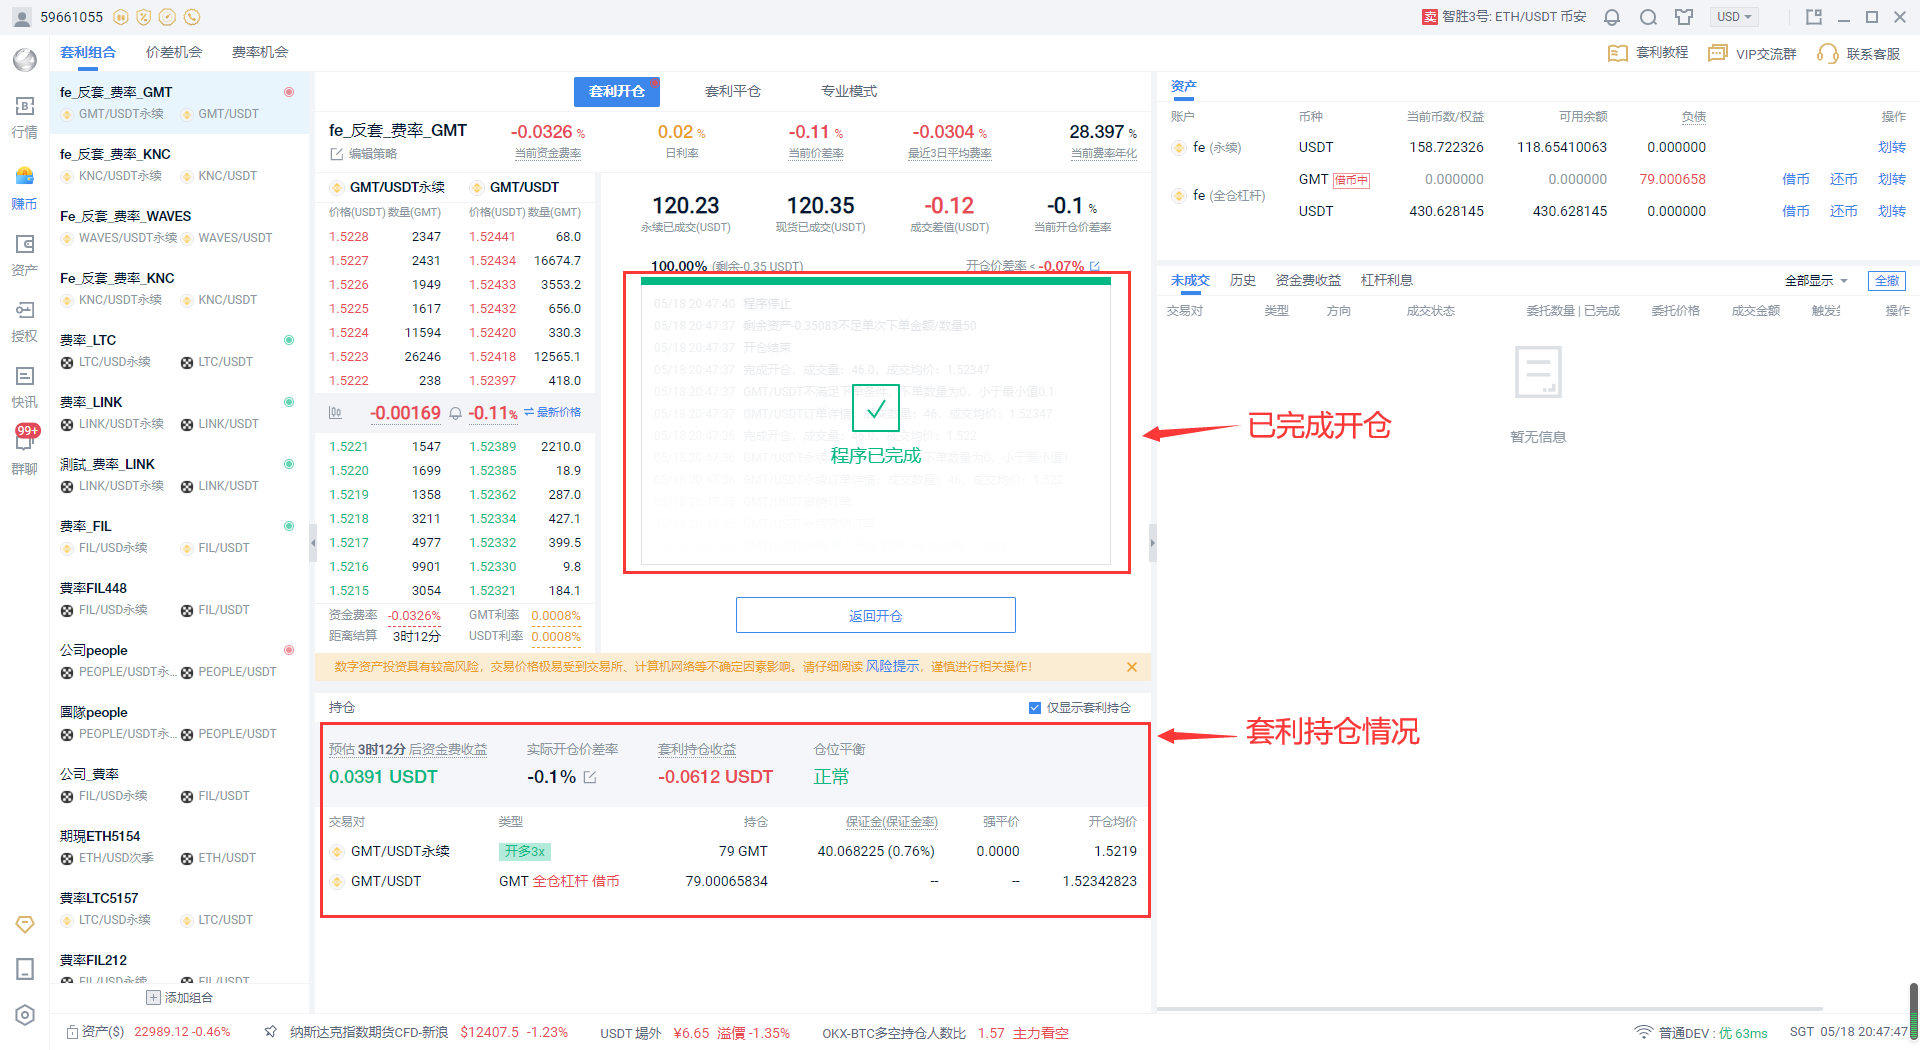Open the search magnifier icon

point(1648,17)
